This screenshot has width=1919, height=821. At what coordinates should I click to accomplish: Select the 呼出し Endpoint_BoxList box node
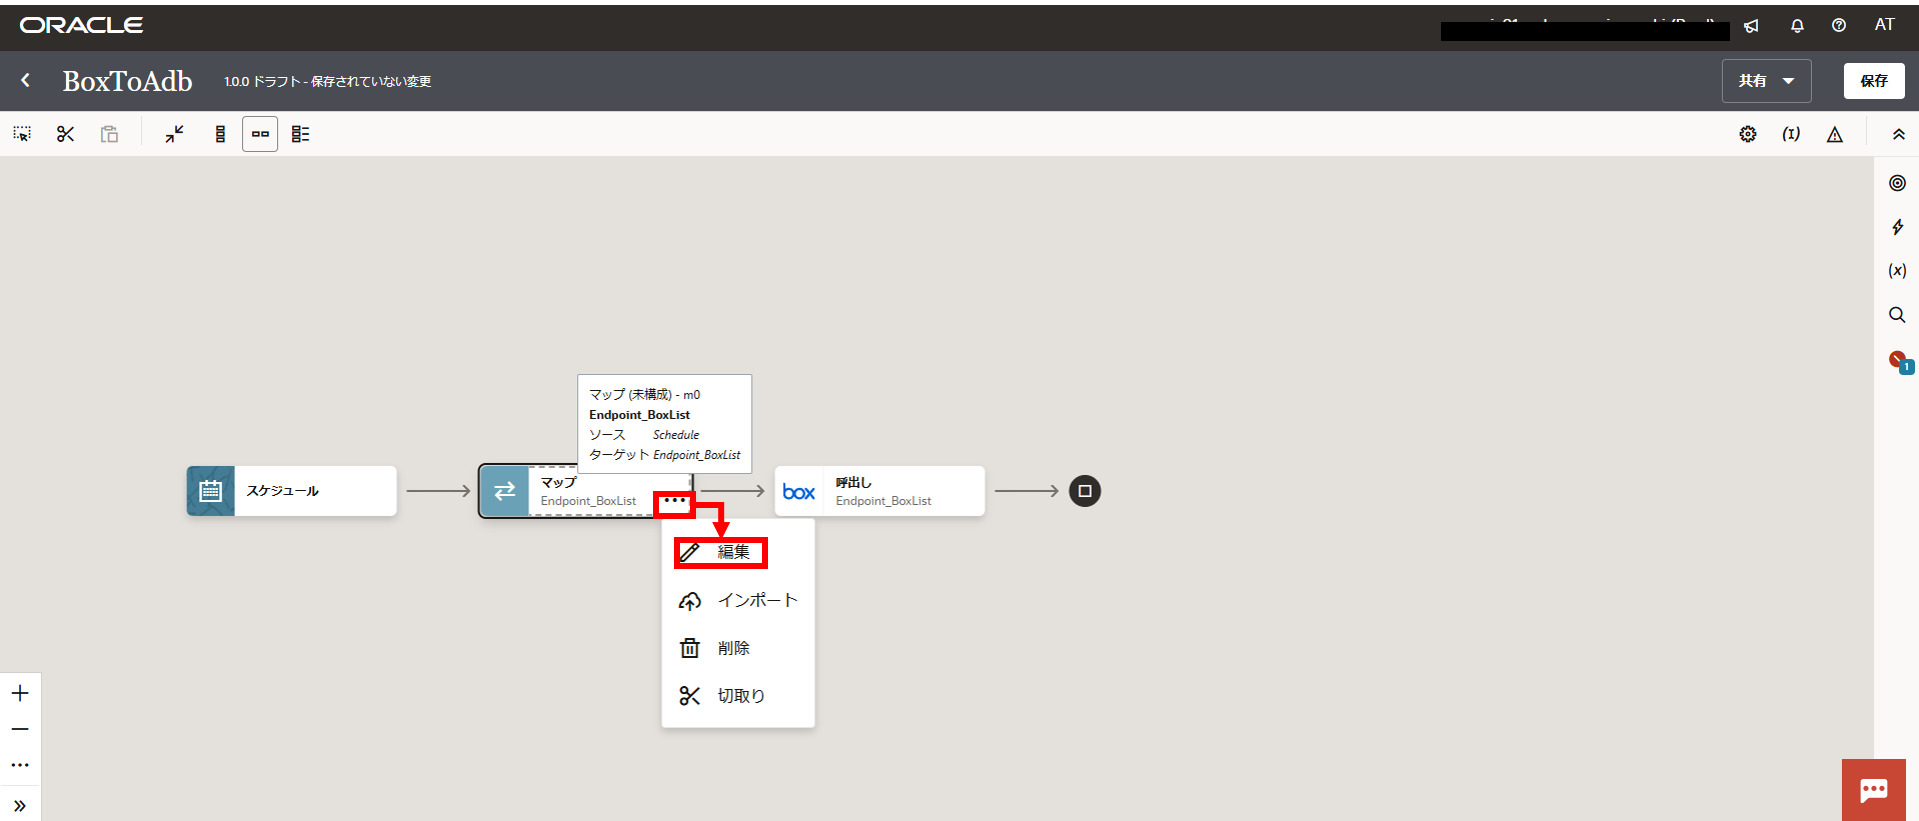coord(880,491)
